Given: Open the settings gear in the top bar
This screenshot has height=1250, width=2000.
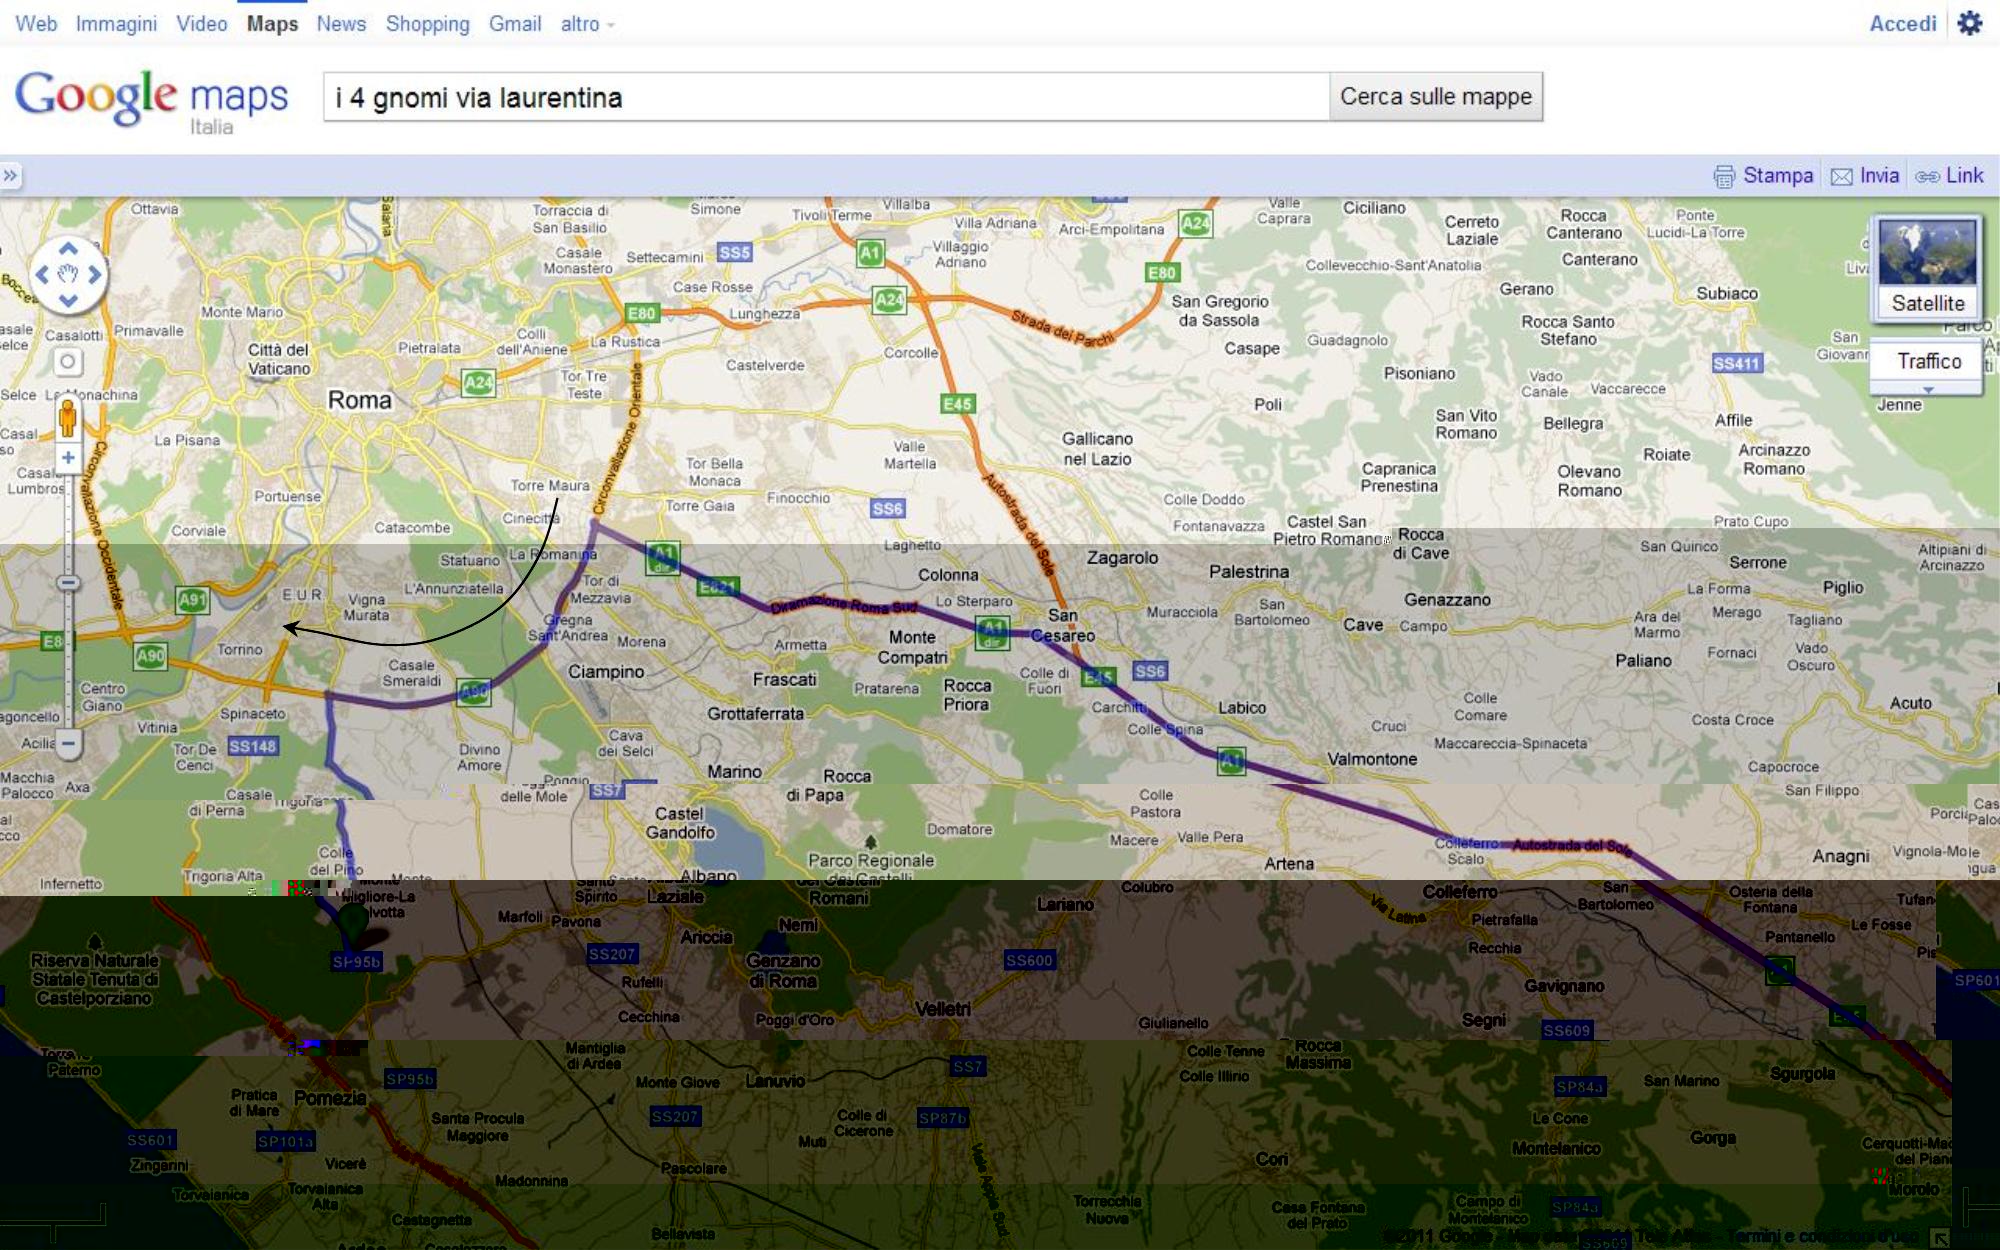Looking at the screenshot, I should (x=1970, y=23).
